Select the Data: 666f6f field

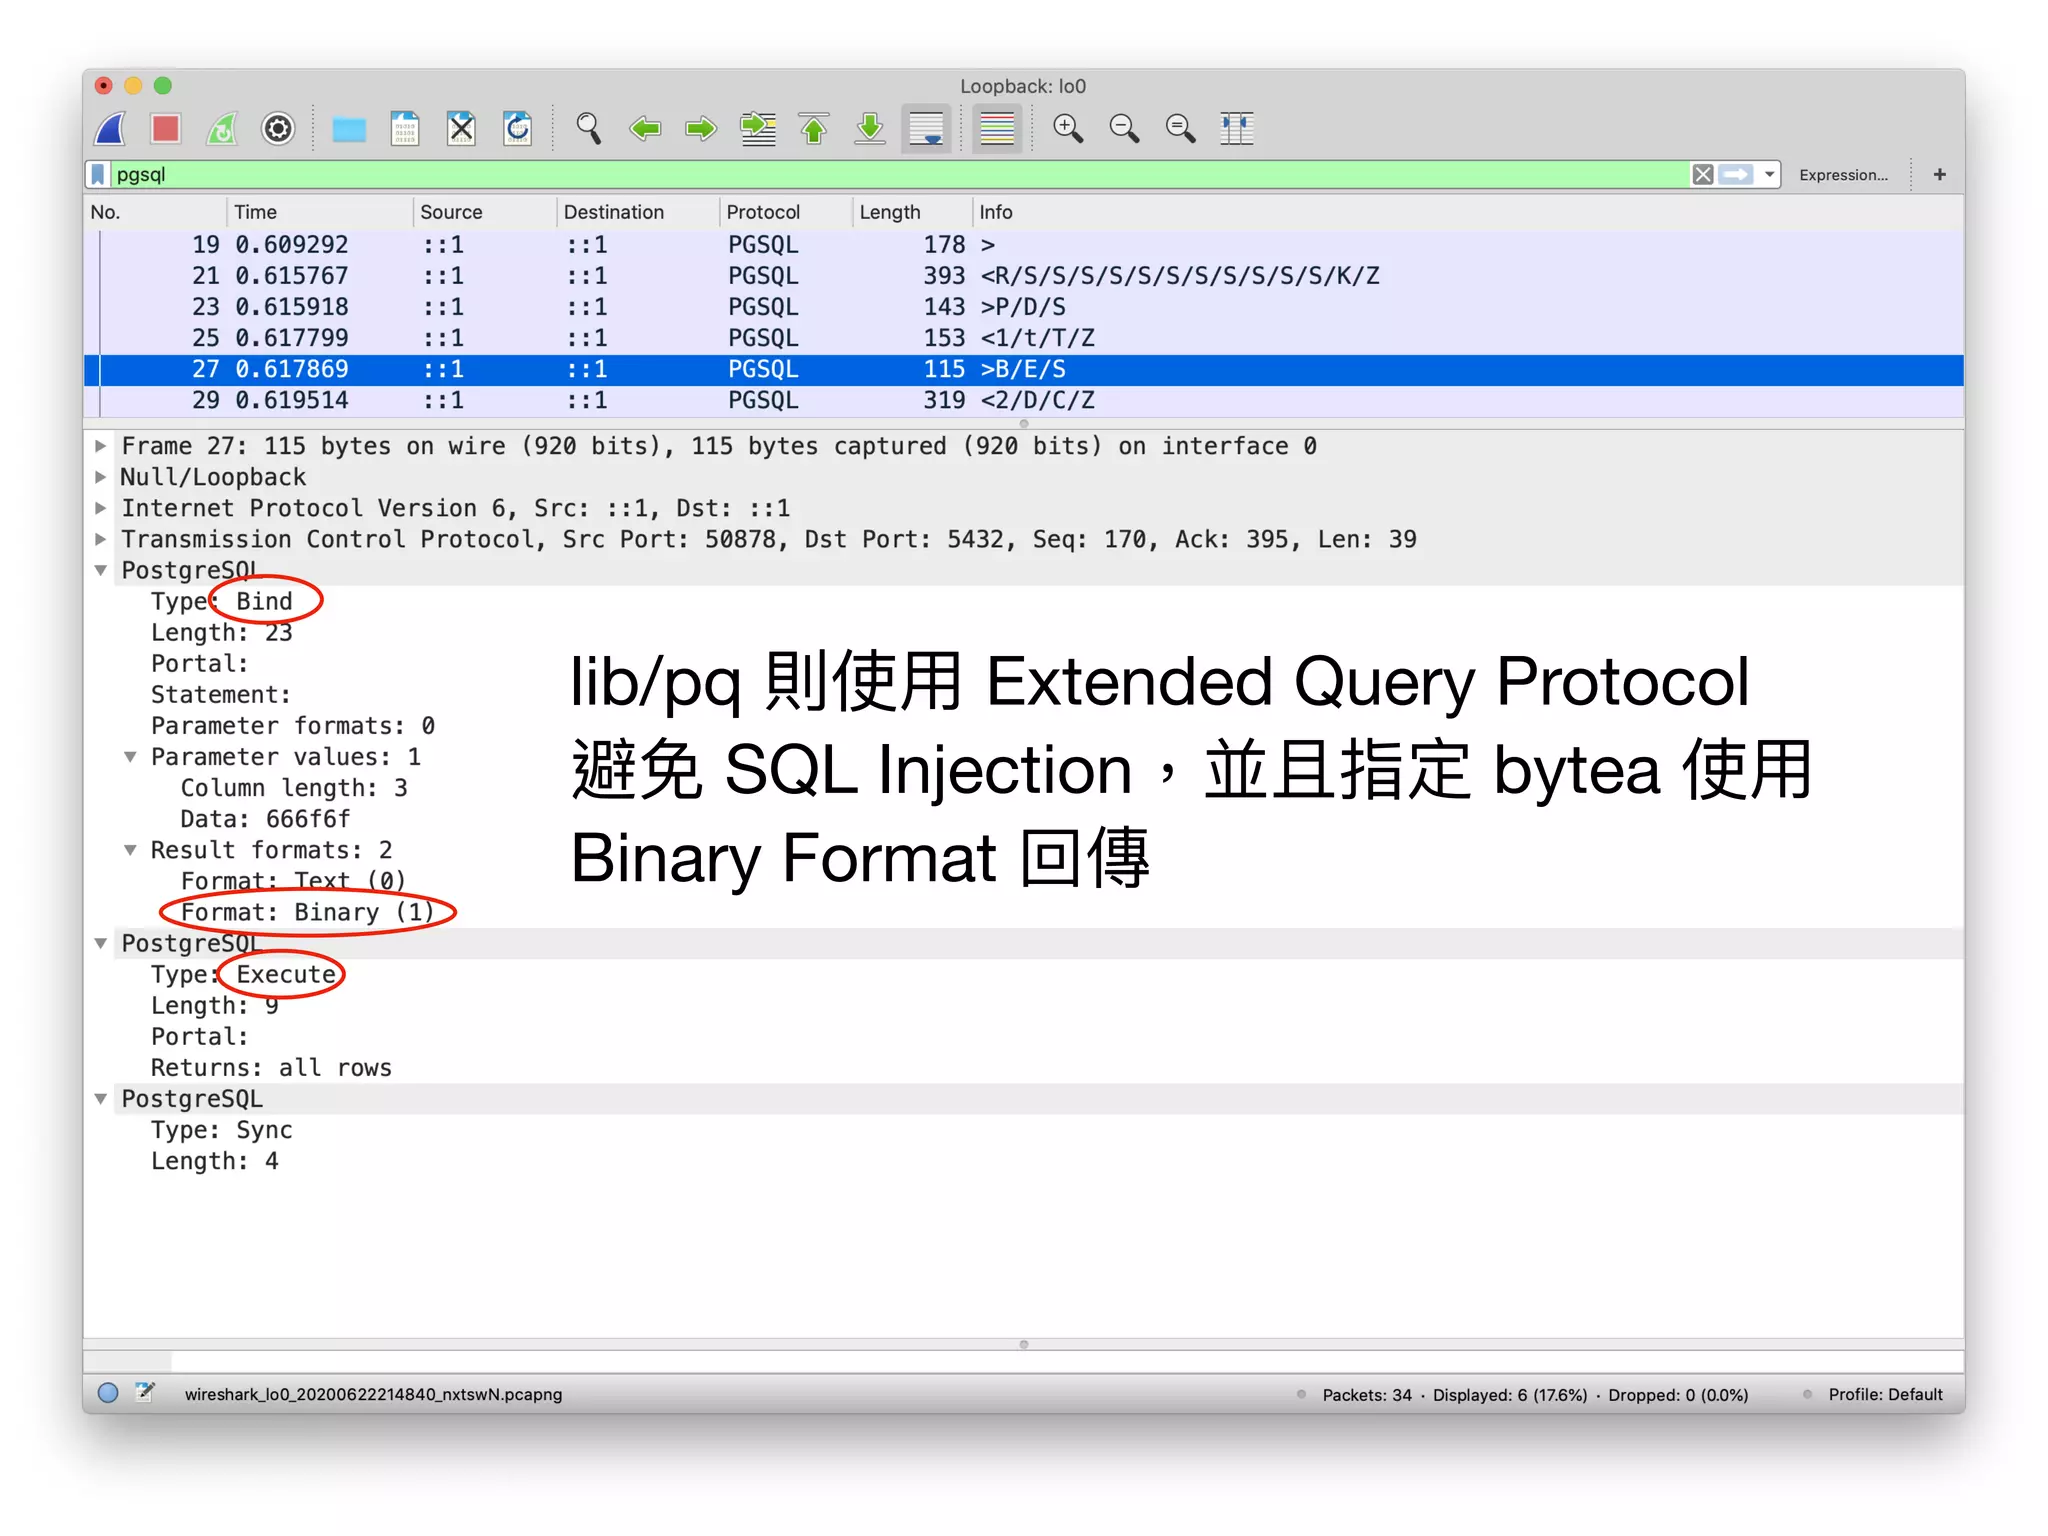pos(265,819)
